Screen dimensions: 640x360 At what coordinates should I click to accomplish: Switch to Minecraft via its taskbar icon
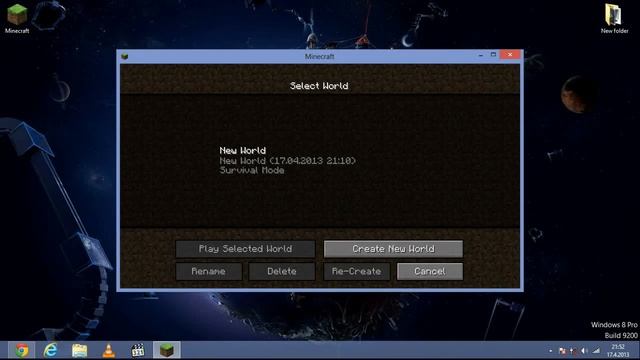pos(167,350)
